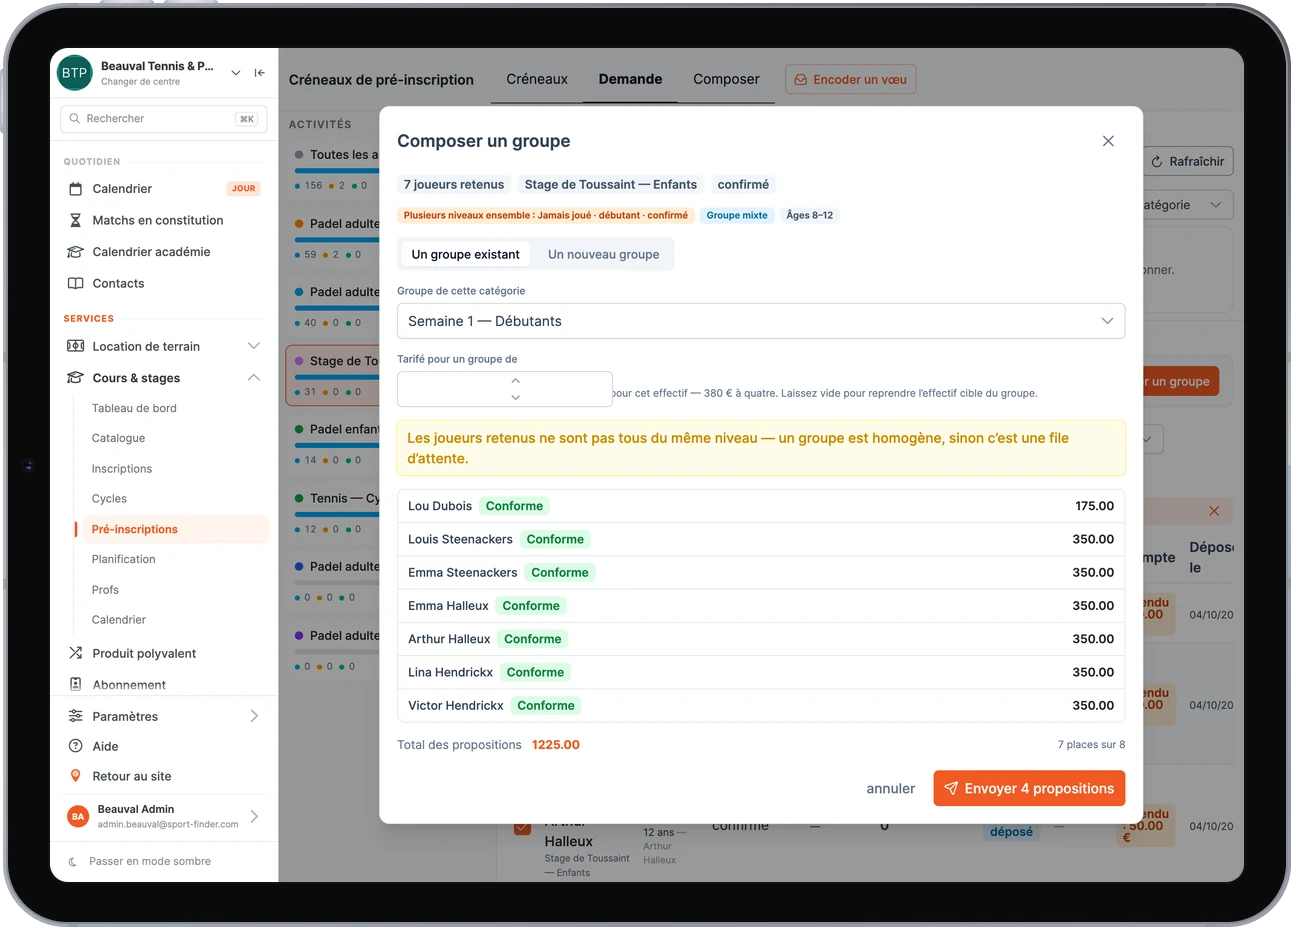Open the centre switcher chevron

[x=236, y=73]
